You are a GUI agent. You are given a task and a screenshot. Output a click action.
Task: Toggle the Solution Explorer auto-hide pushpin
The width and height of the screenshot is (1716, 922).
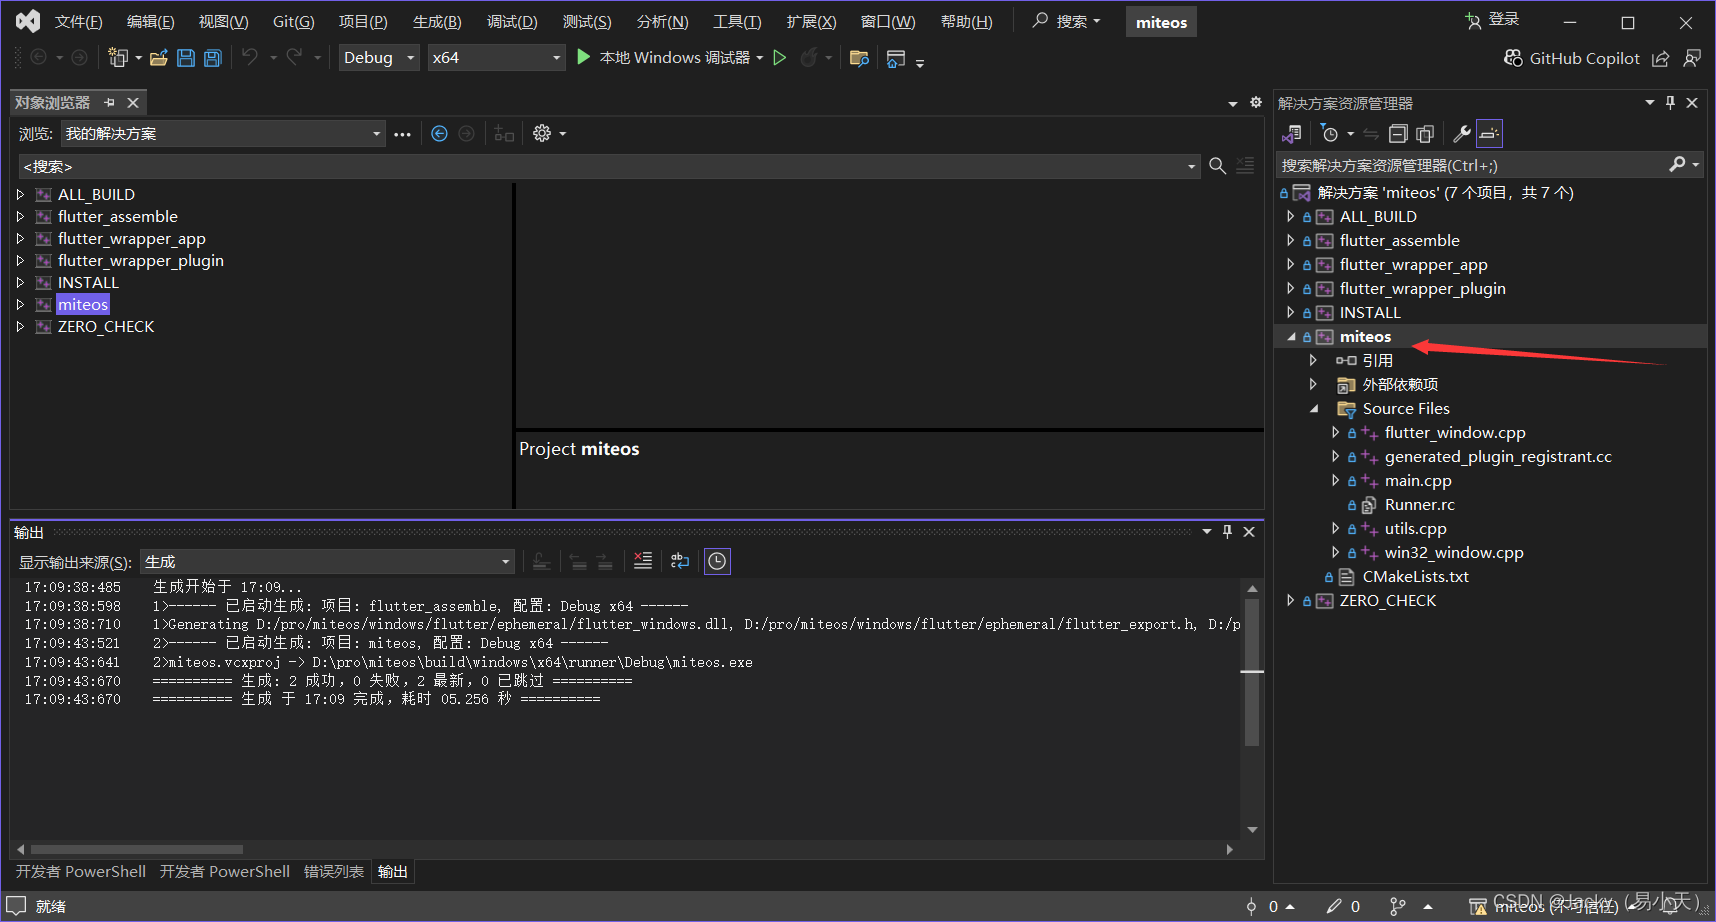point(1670,103)
